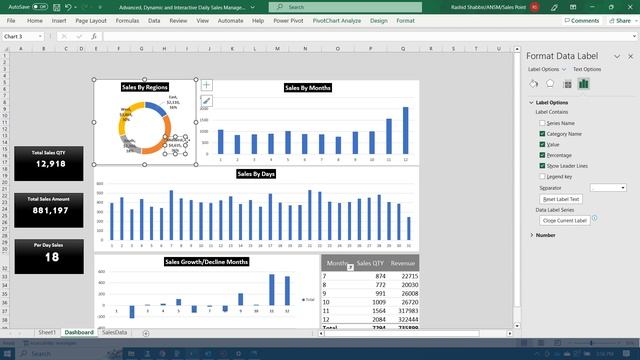
Task: Toggle AutoSave switch
Action: click(40, 7)
